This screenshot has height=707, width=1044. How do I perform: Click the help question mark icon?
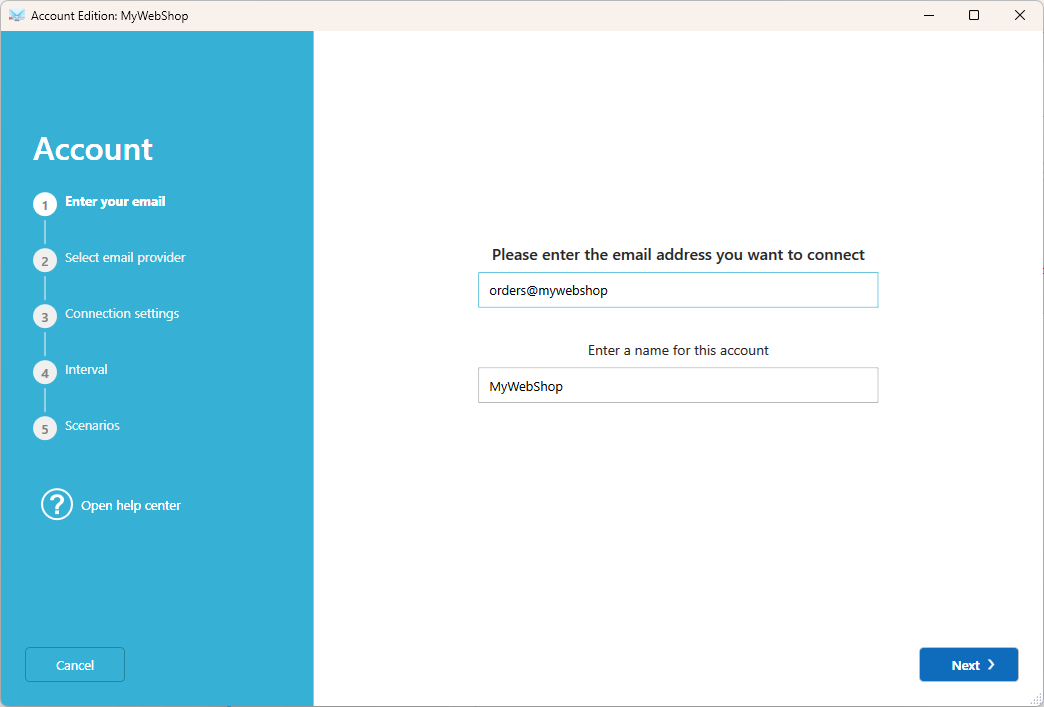coord(57,505)
